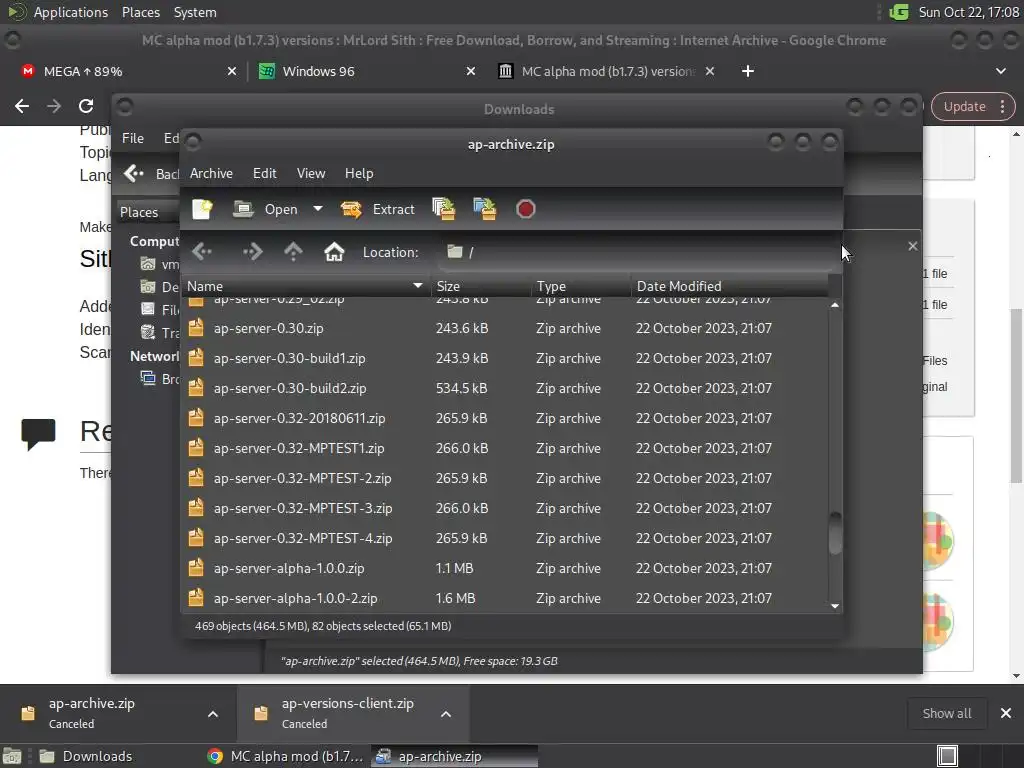Viewport: 1024px width, 768px height.
Task: Select ap-server-0.30-build1.zip file
Action: [x=504, y=358]
